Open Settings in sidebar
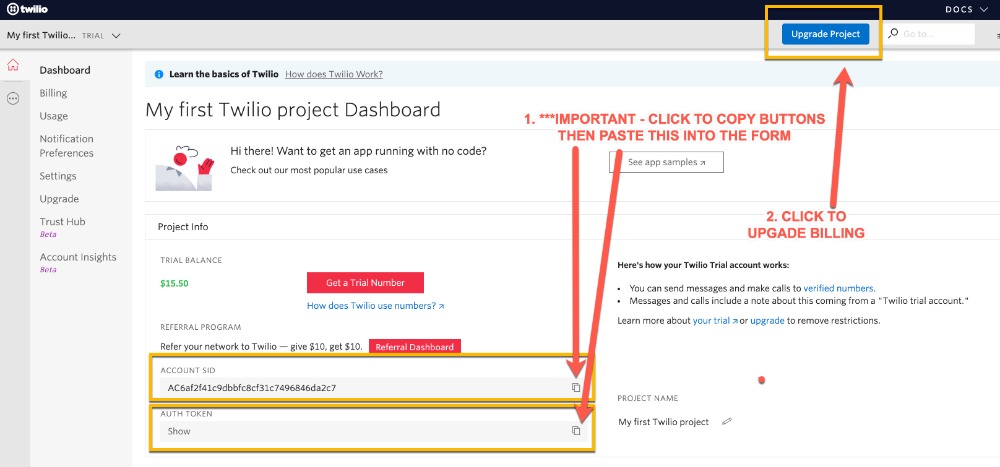Image resolution: width=1000 pixels, height=467 pixels. 58,176
